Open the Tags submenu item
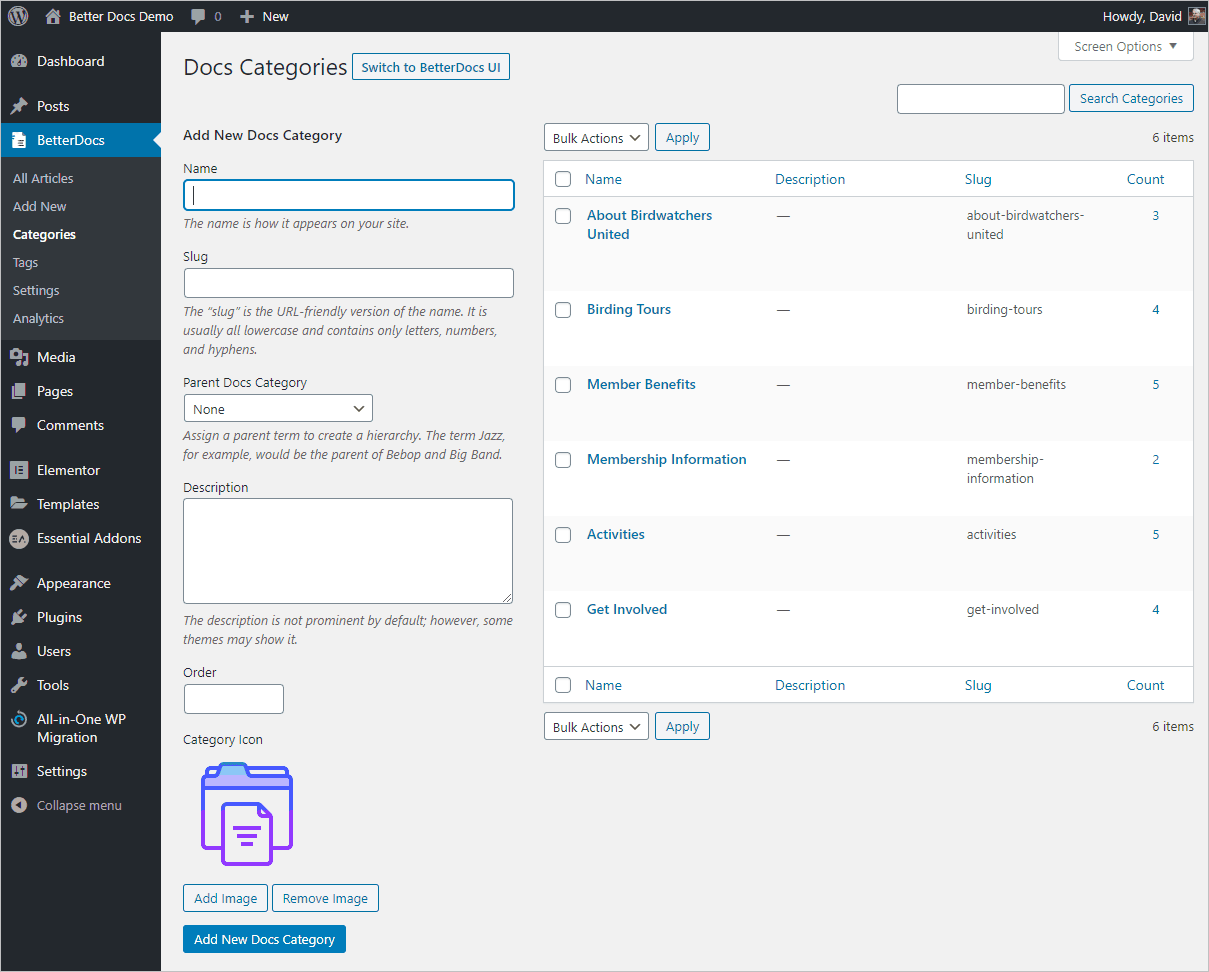Screen dimensions: 1209x972 [26, 262]
